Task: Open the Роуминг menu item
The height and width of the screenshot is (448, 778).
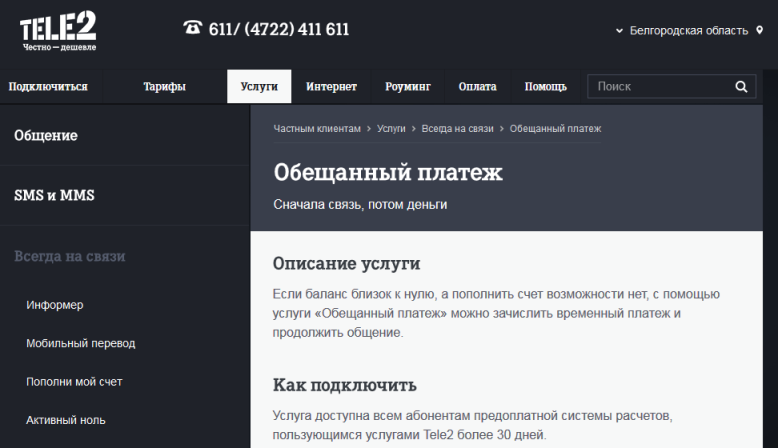Action: (408, 87)
